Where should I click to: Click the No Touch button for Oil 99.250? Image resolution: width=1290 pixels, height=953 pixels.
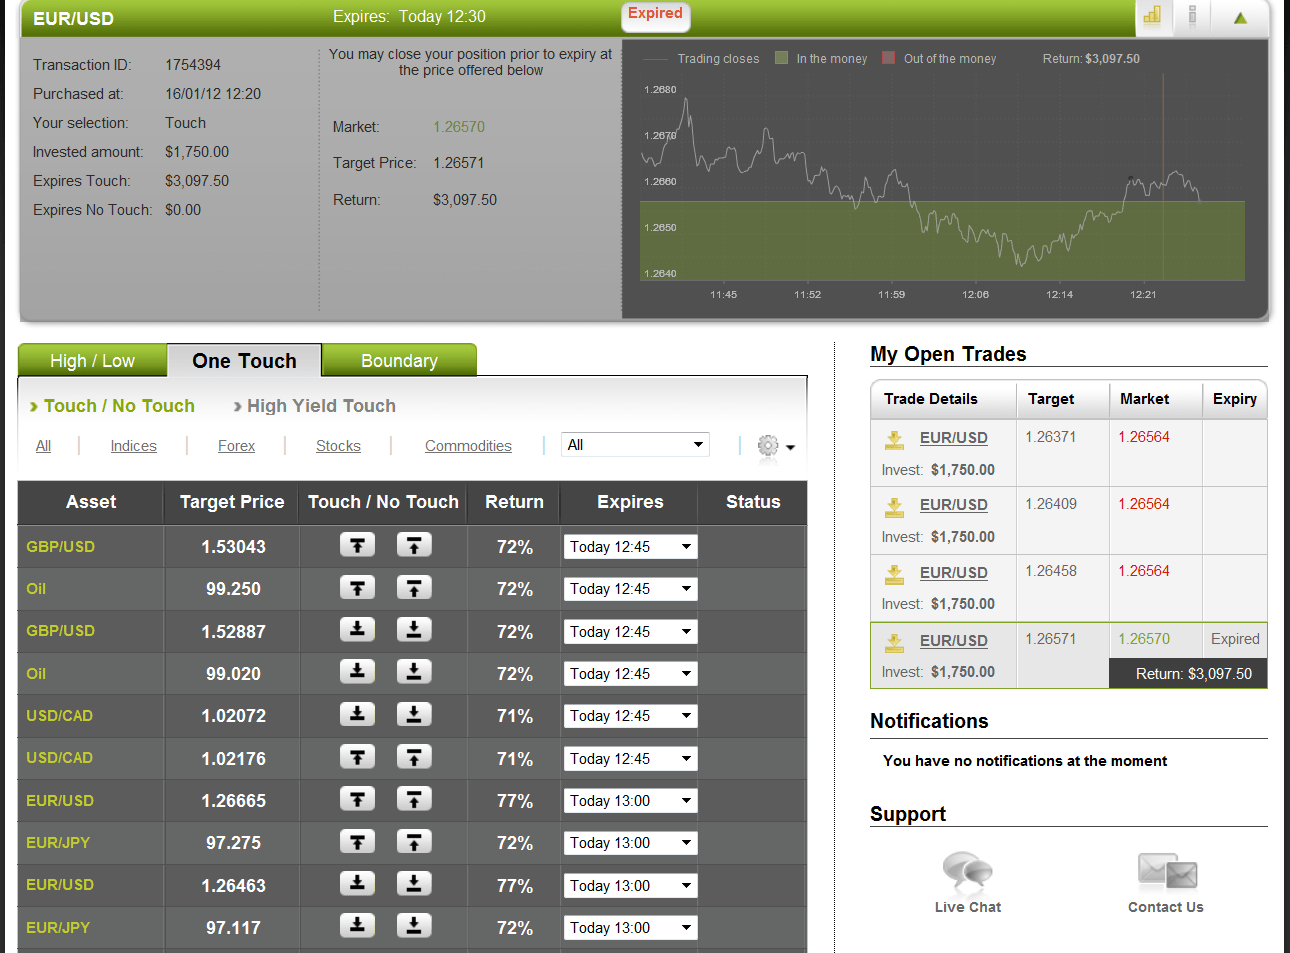pyautogui.click(x=413, y=588)
